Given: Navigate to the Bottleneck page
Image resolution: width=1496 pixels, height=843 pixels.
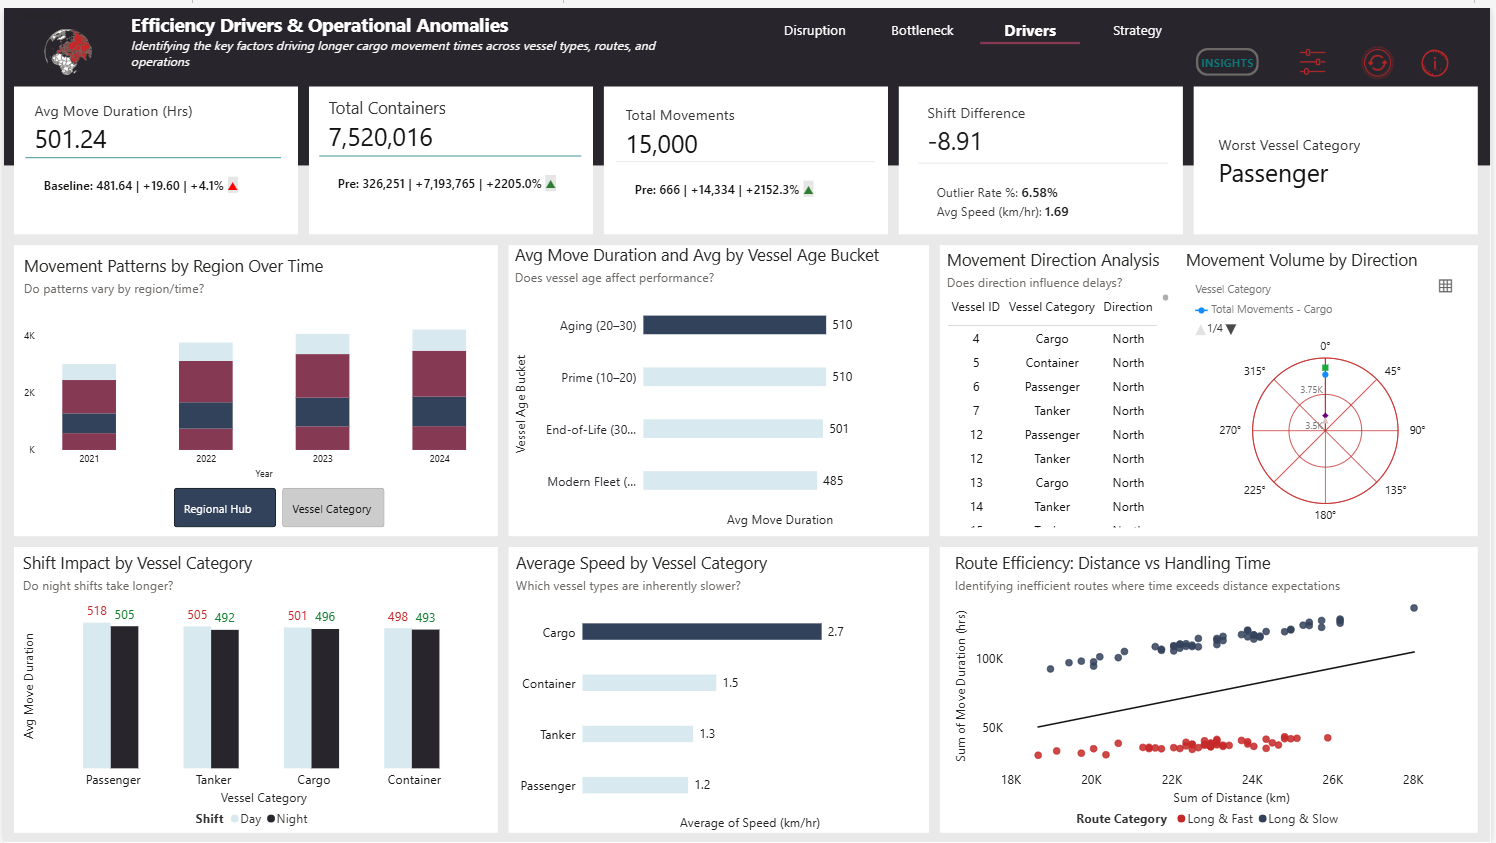Looking at the screenshot, I should [x=922, y=31].
